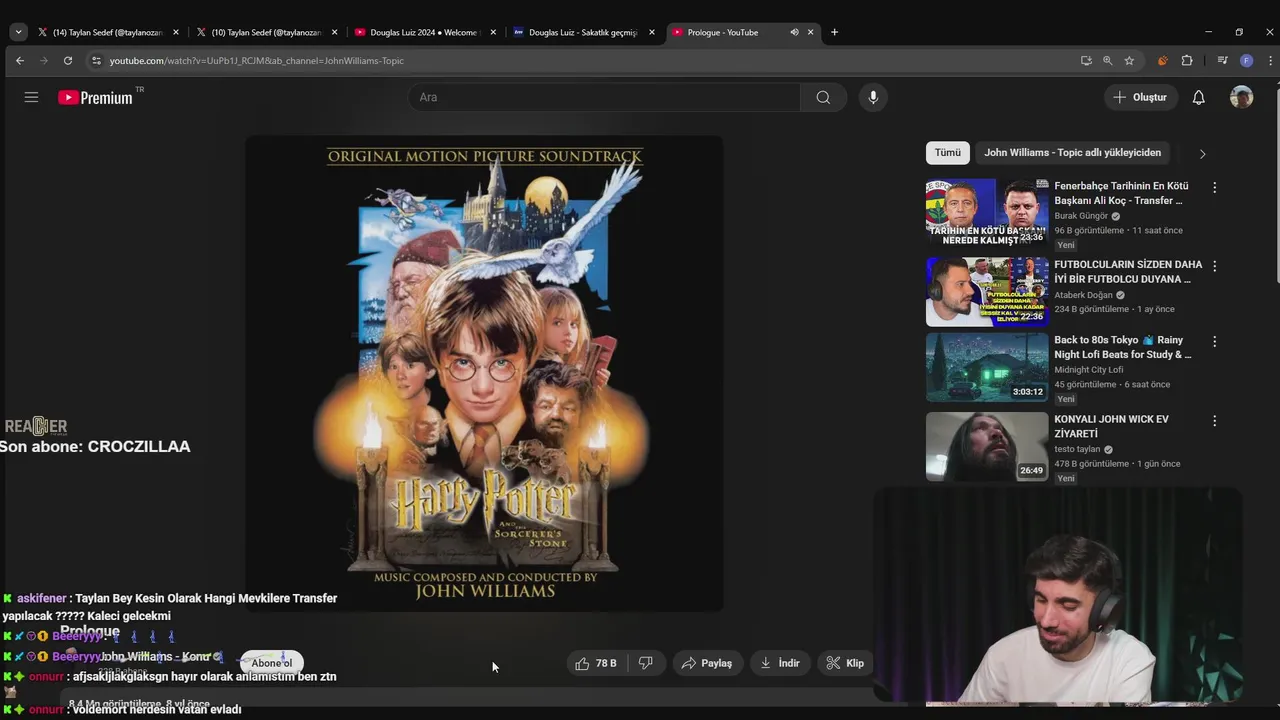The width and height of the screenshot is (1280, 720).
Task: Open the orange extension icon
Action: 1162,61
